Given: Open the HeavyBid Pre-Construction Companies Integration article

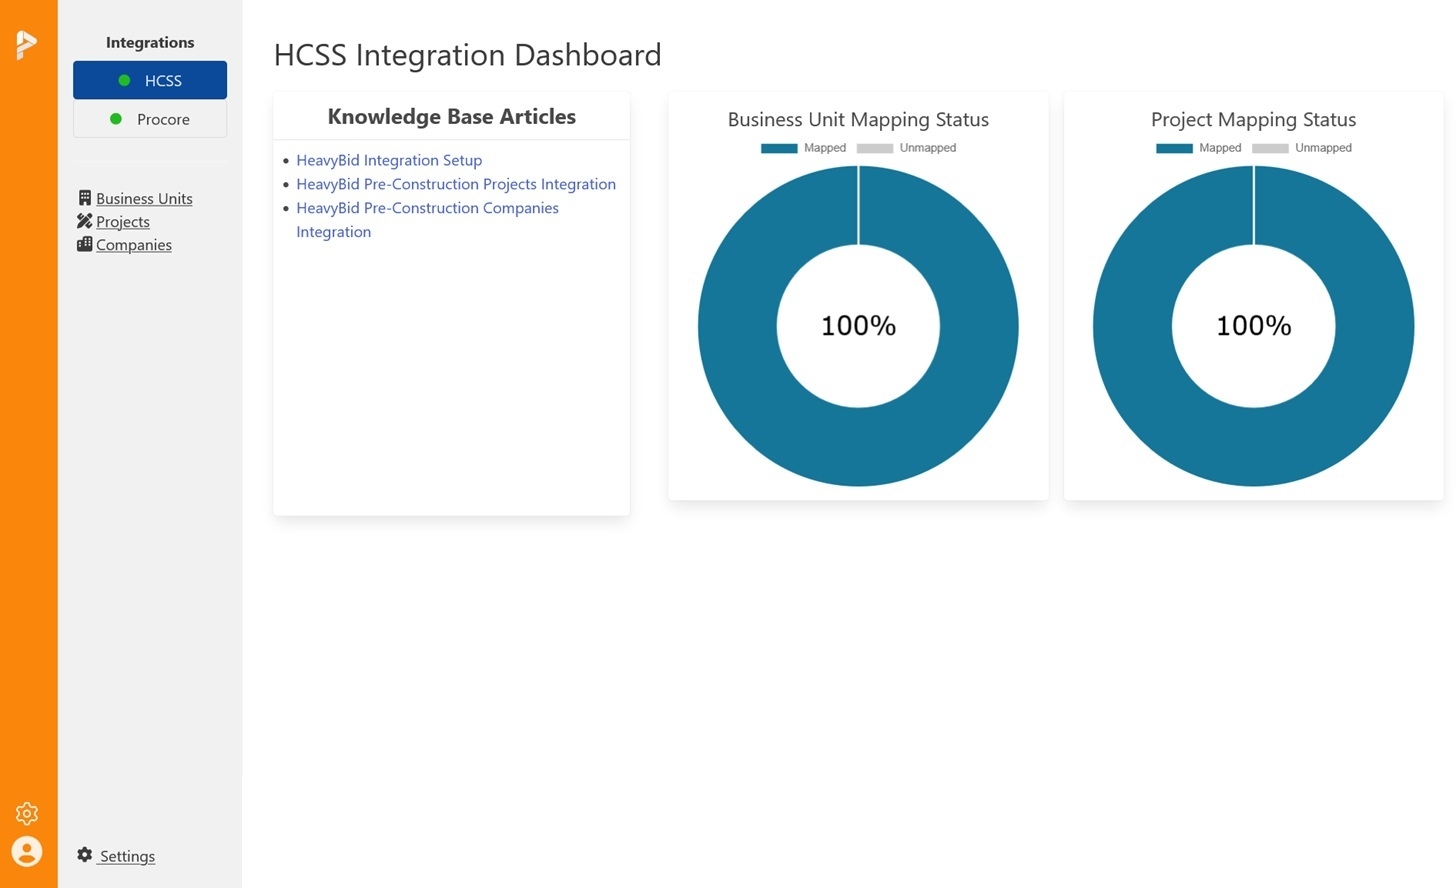Looking at the screenshot, I should click(x=427, y=219).
